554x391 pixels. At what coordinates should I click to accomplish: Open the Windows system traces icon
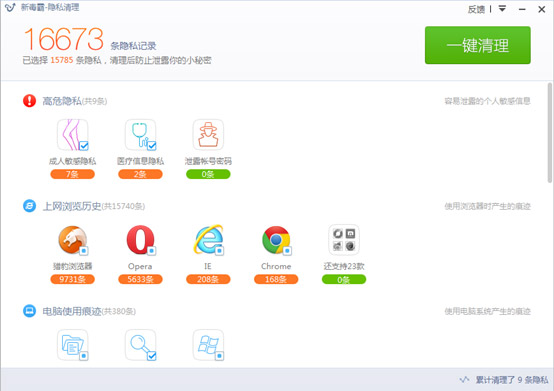[x=208, y=345]
